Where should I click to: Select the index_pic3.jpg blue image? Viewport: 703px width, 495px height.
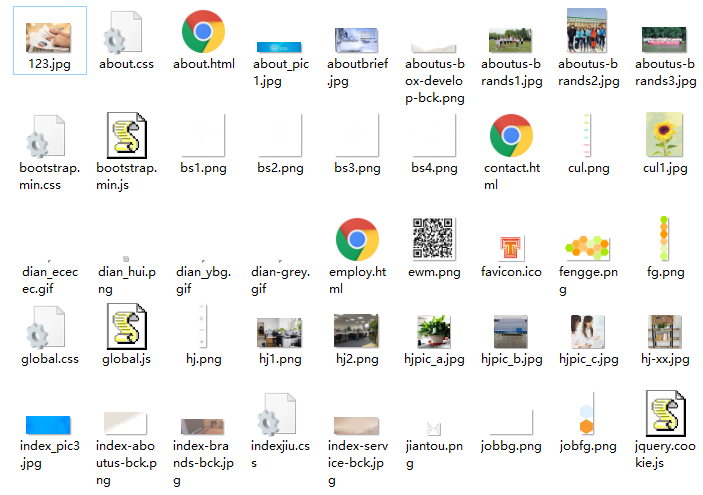[48, 425]
